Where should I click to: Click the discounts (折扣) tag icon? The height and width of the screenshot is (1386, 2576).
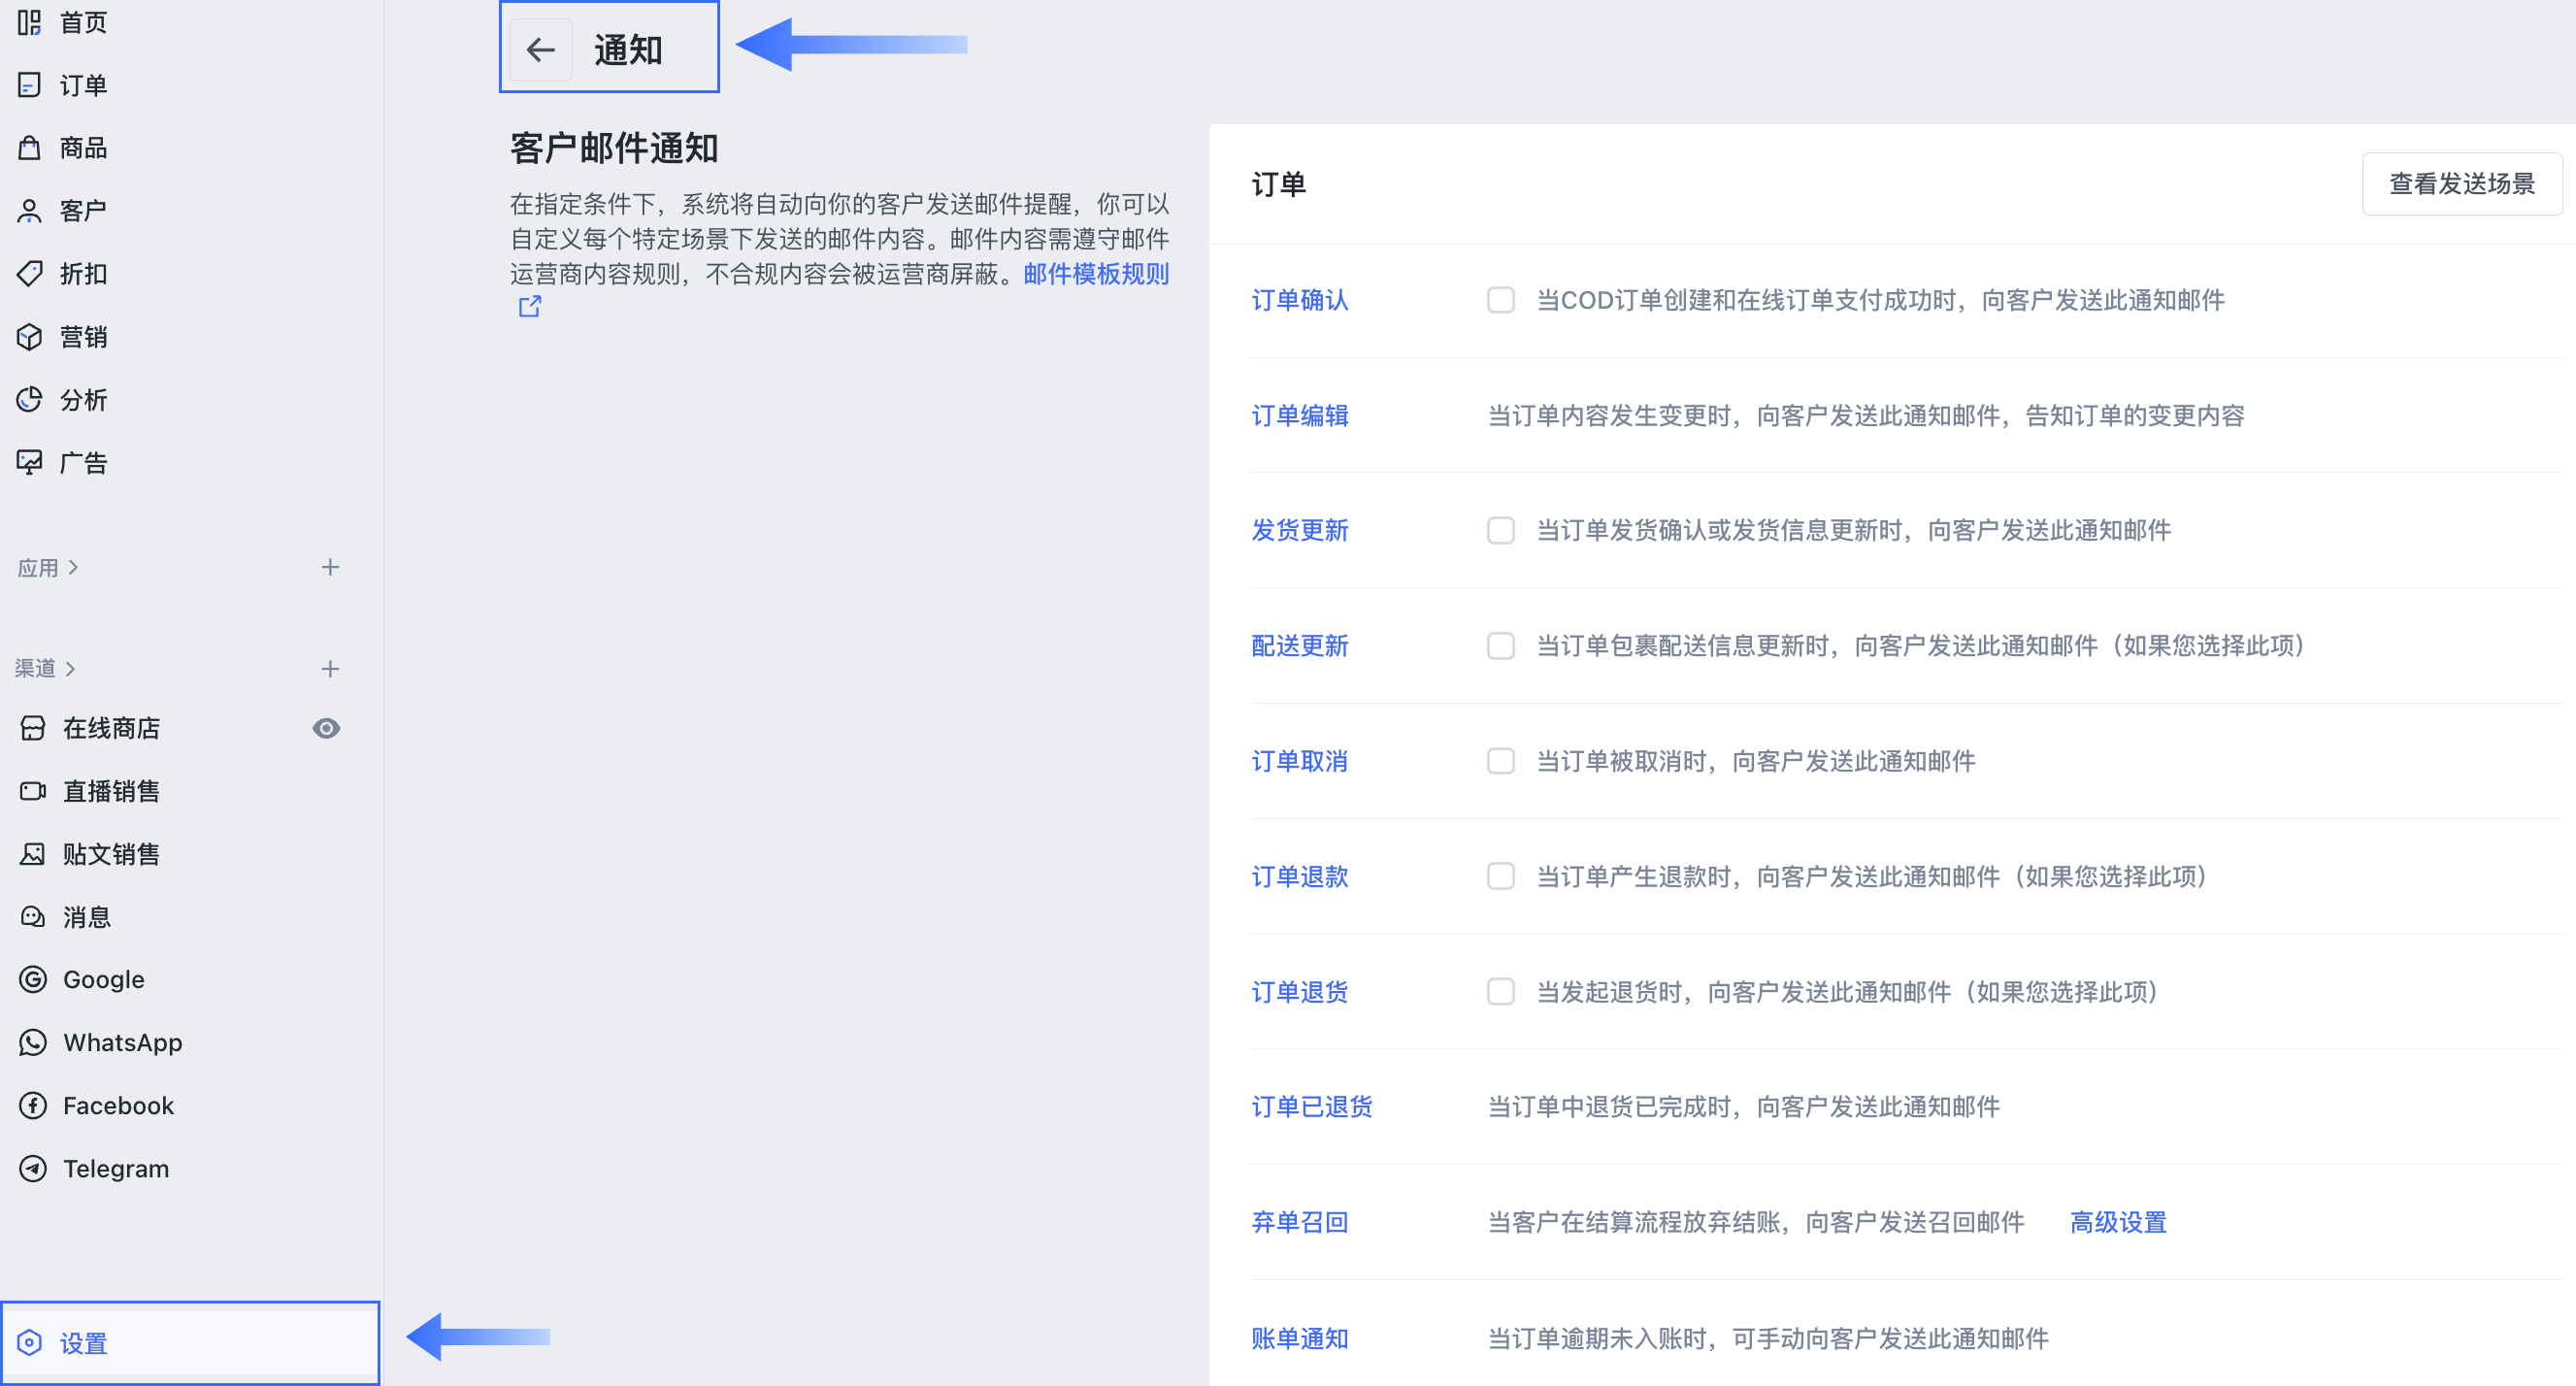coord(30,274)
